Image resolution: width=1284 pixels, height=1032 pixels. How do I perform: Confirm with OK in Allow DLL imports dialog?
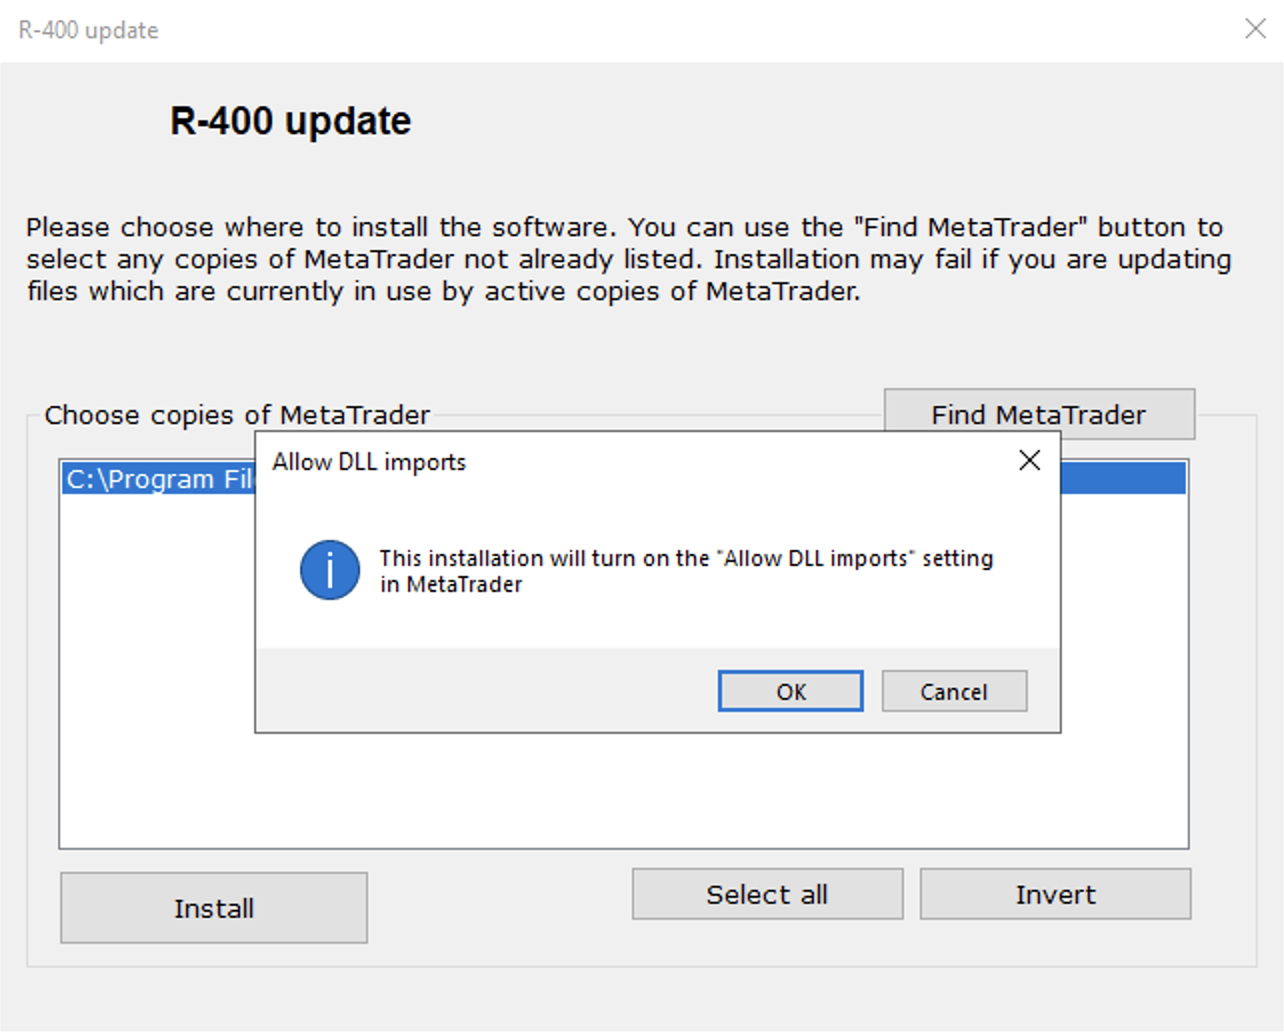[790, 691]
